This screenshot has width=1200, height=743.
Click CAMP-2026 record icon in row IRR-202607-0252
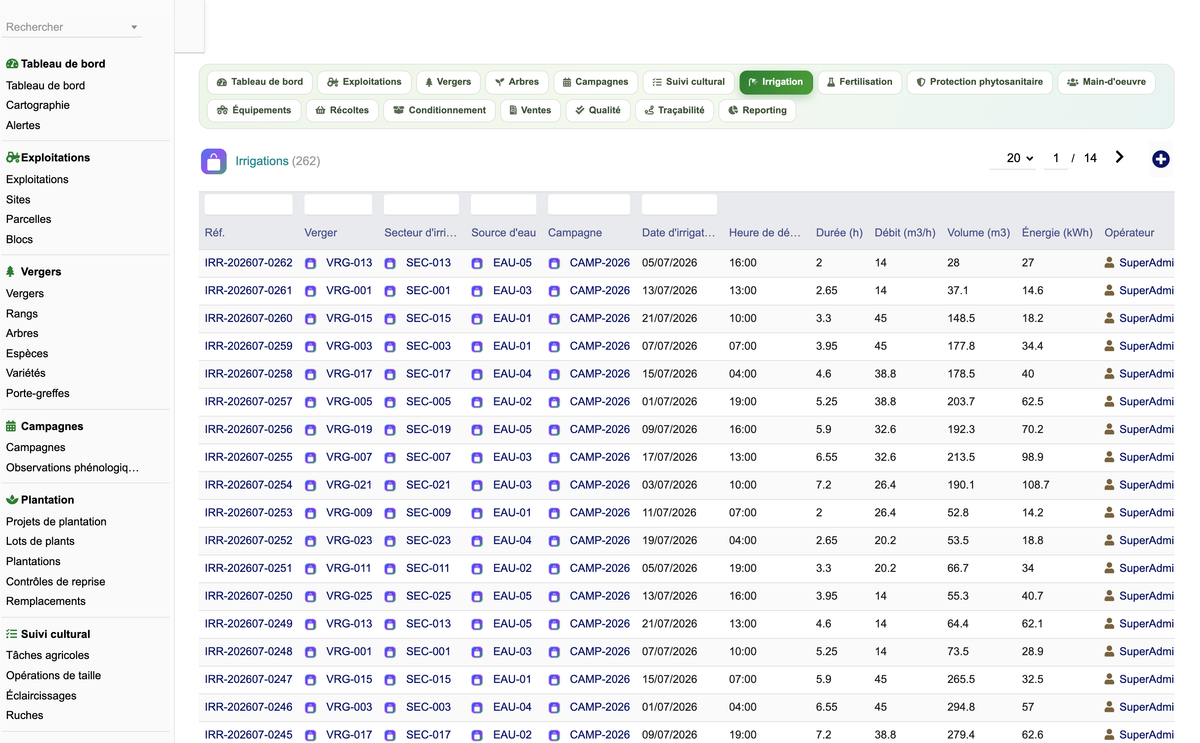(554, 541)
